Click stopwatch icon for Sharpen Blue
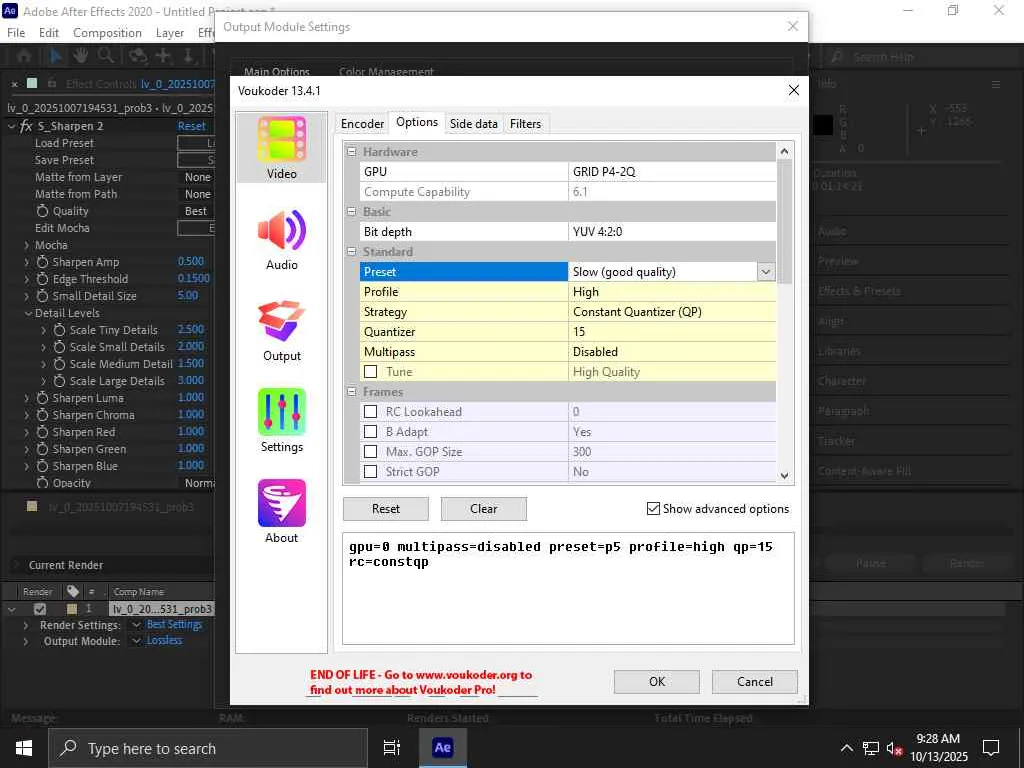Screen dimensions: 1024x768 (x=42, y=466)
